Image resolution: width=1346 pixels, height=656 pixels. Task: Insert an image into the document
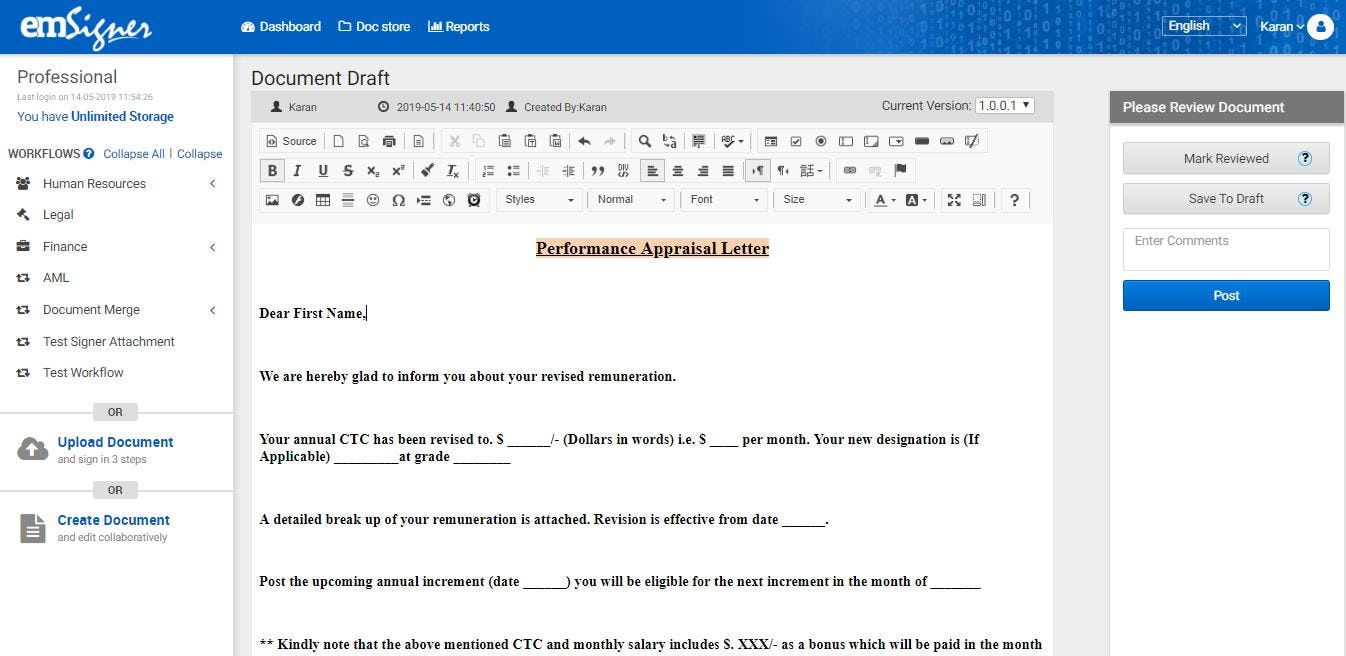(271, 200)
